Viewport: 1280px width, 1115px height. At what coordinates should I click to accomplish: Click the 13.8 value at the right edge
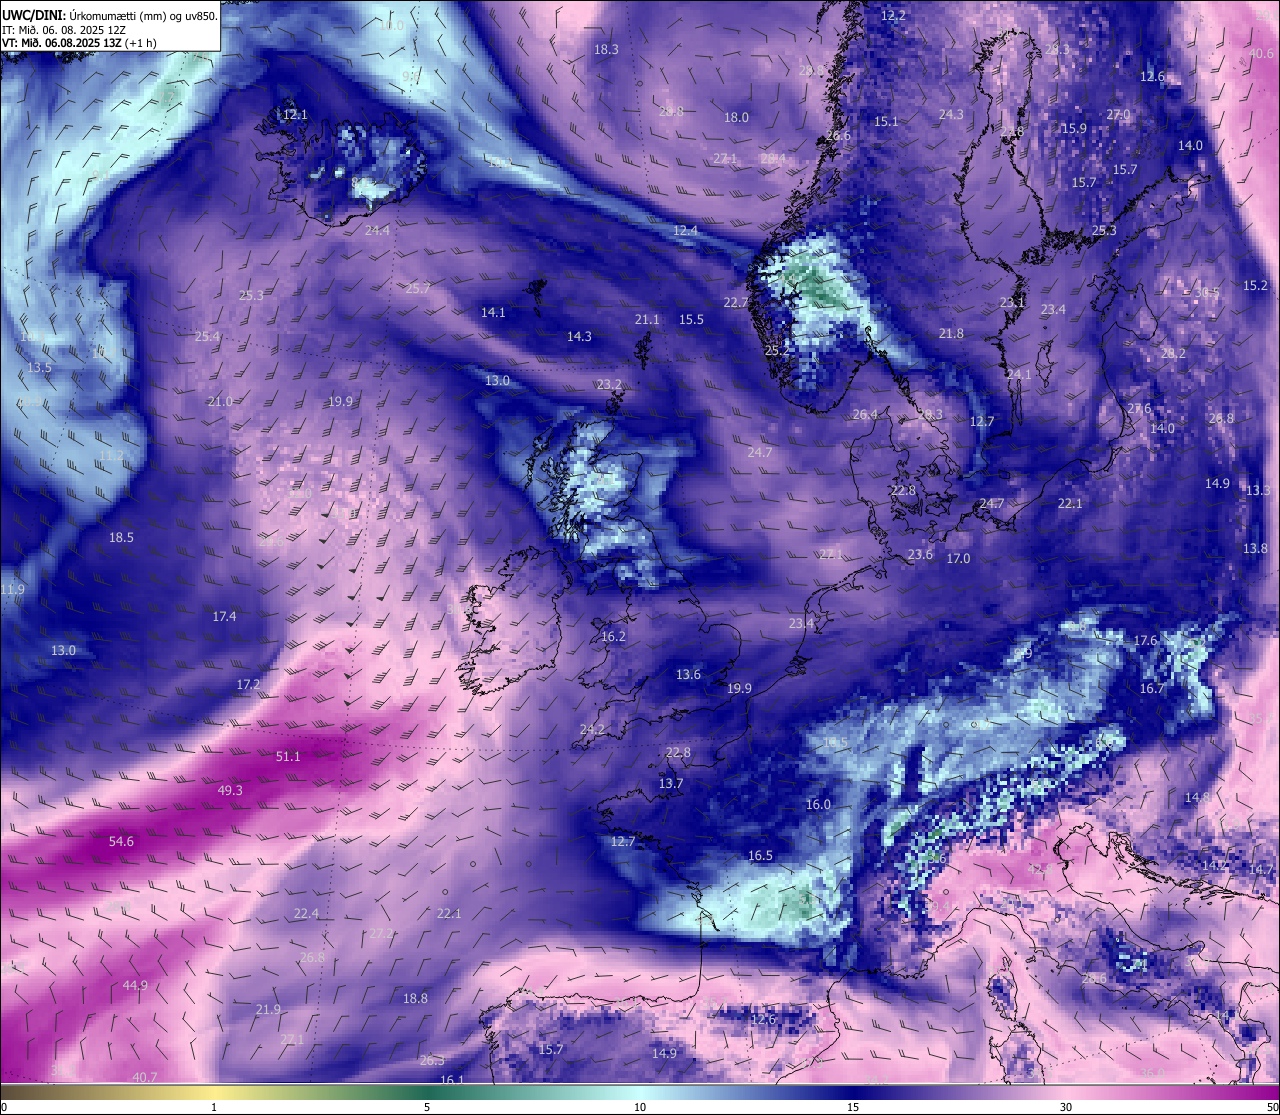pos(1255,548)
